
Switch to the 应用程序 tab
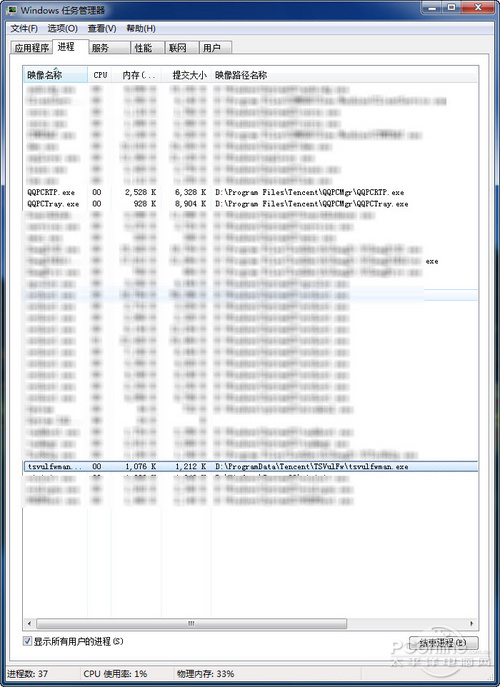(32, 48)
